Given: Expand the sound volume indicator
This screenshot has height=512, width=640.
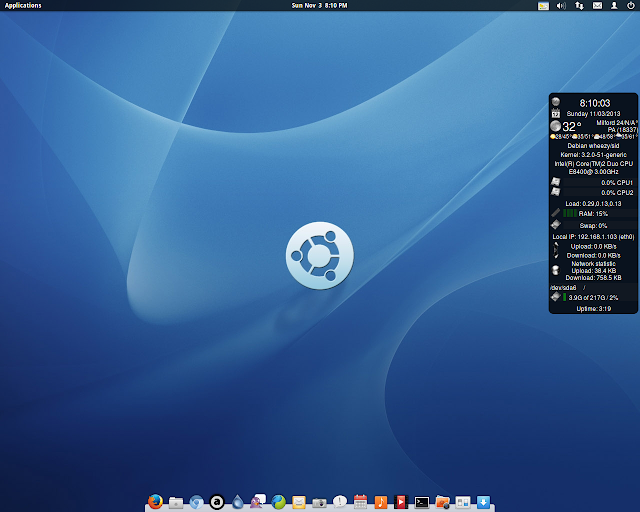Looking at the screenshot, I should [561, 5].
